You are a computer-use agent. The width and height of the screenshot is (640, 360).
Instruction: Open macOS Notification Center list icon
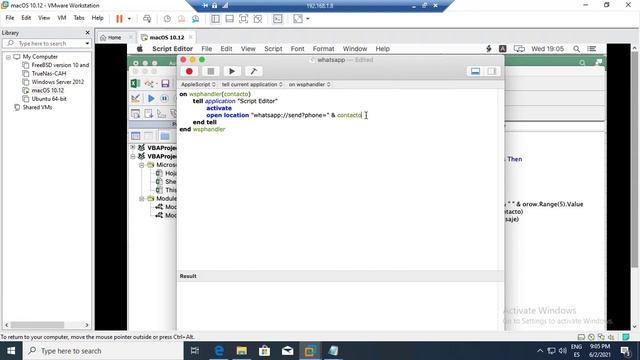[591, 49]
